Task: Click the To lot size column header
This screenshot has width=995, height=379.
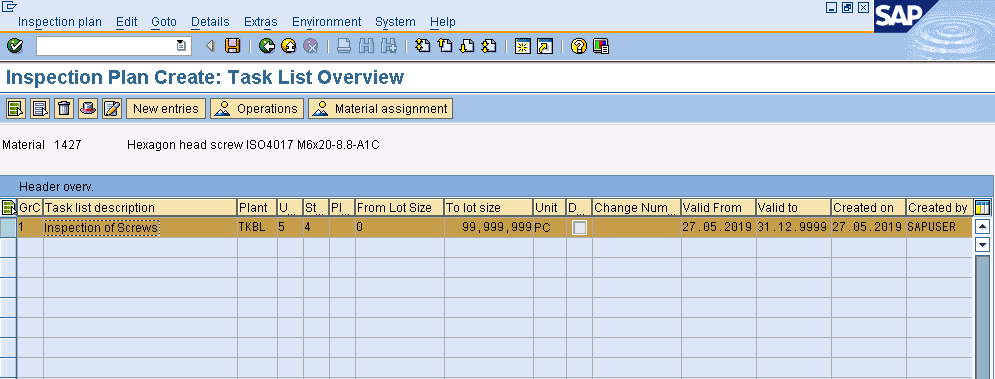Action: 488,208
